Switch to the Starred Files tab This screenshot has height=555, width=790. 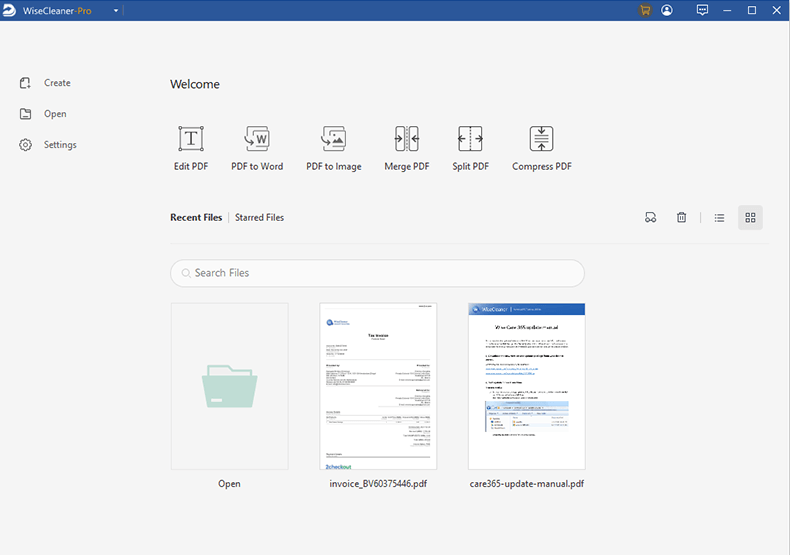259,218
